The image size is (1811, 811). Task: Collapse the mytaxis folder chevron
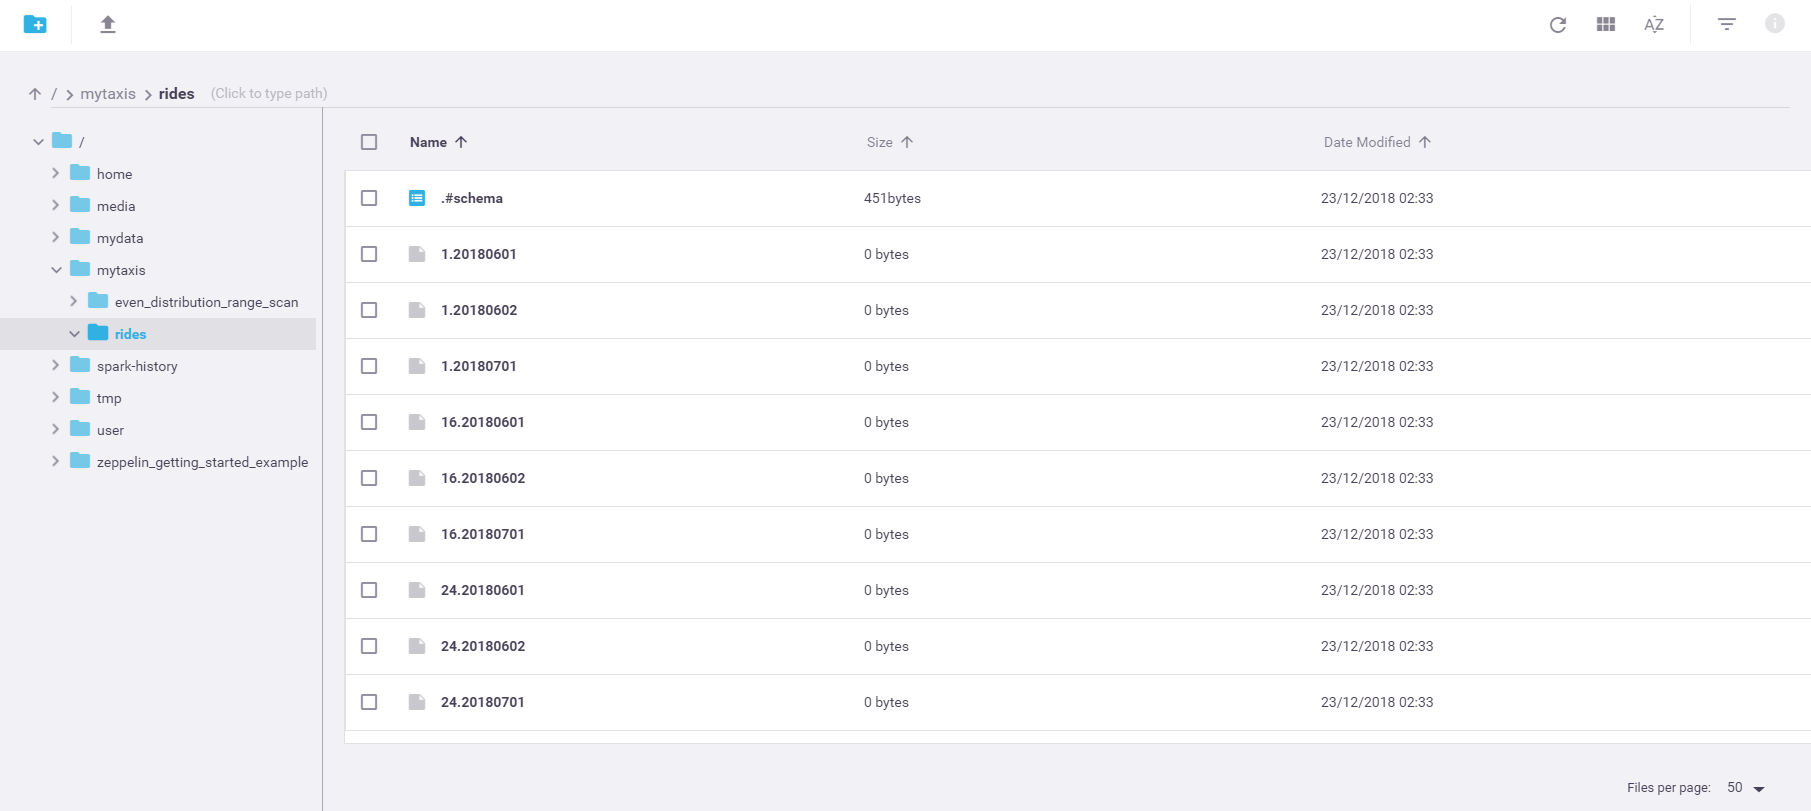tap(56, 270)
